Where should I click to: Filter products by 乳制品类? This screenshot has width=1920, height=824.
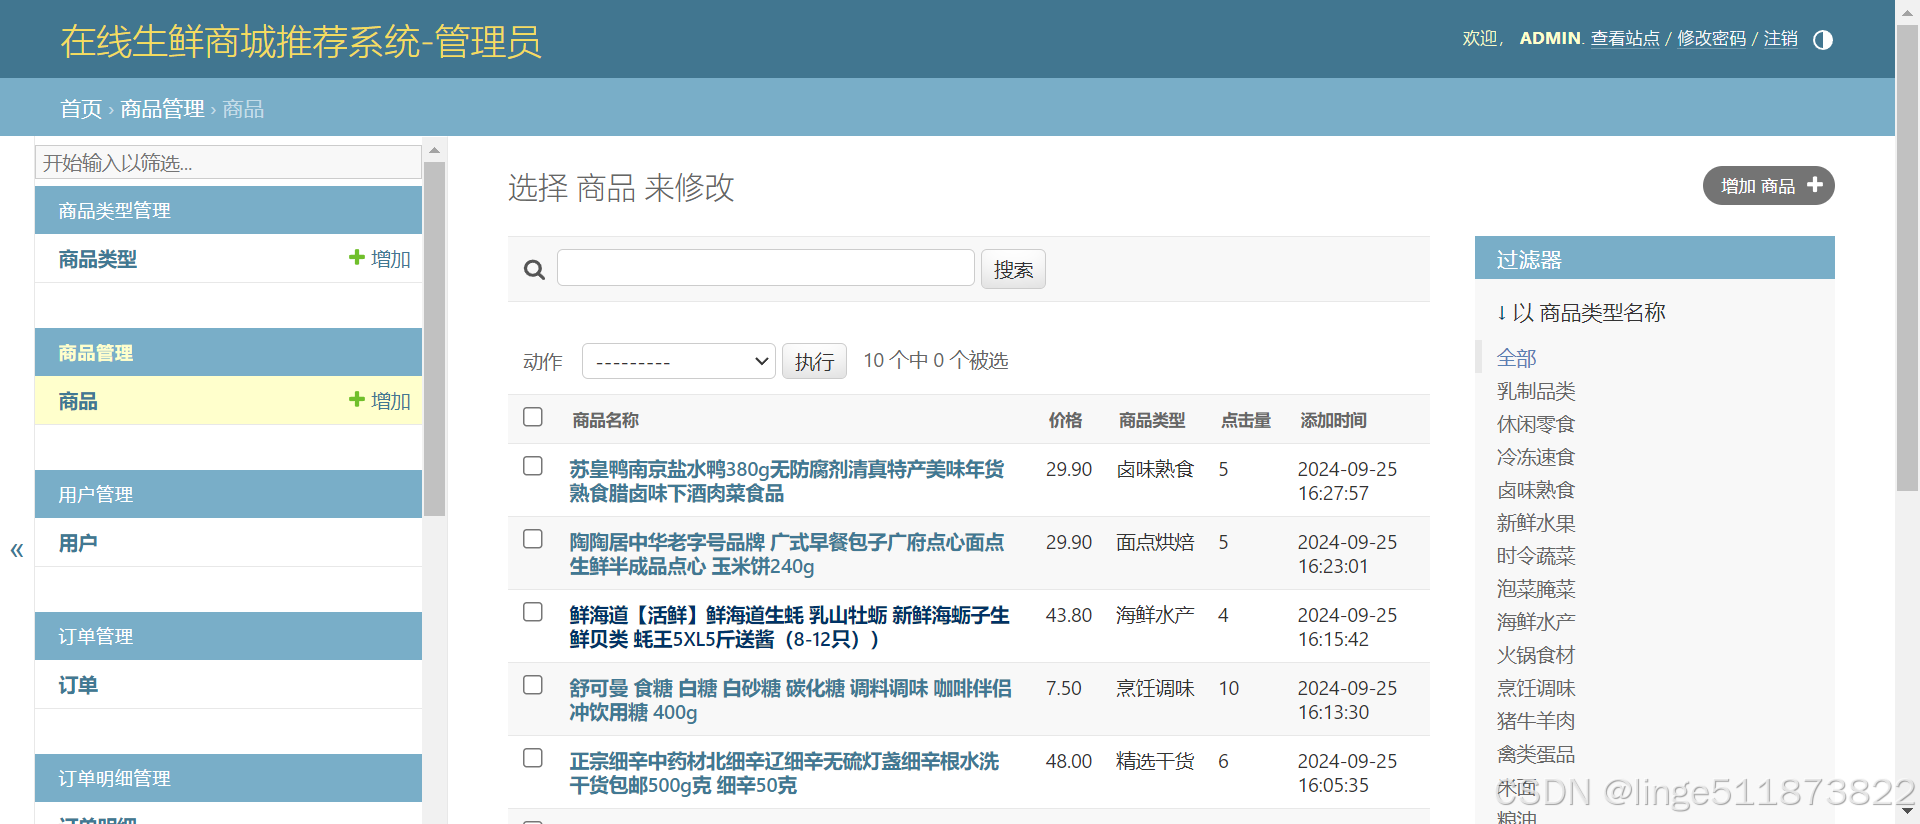pos(1536,391)
